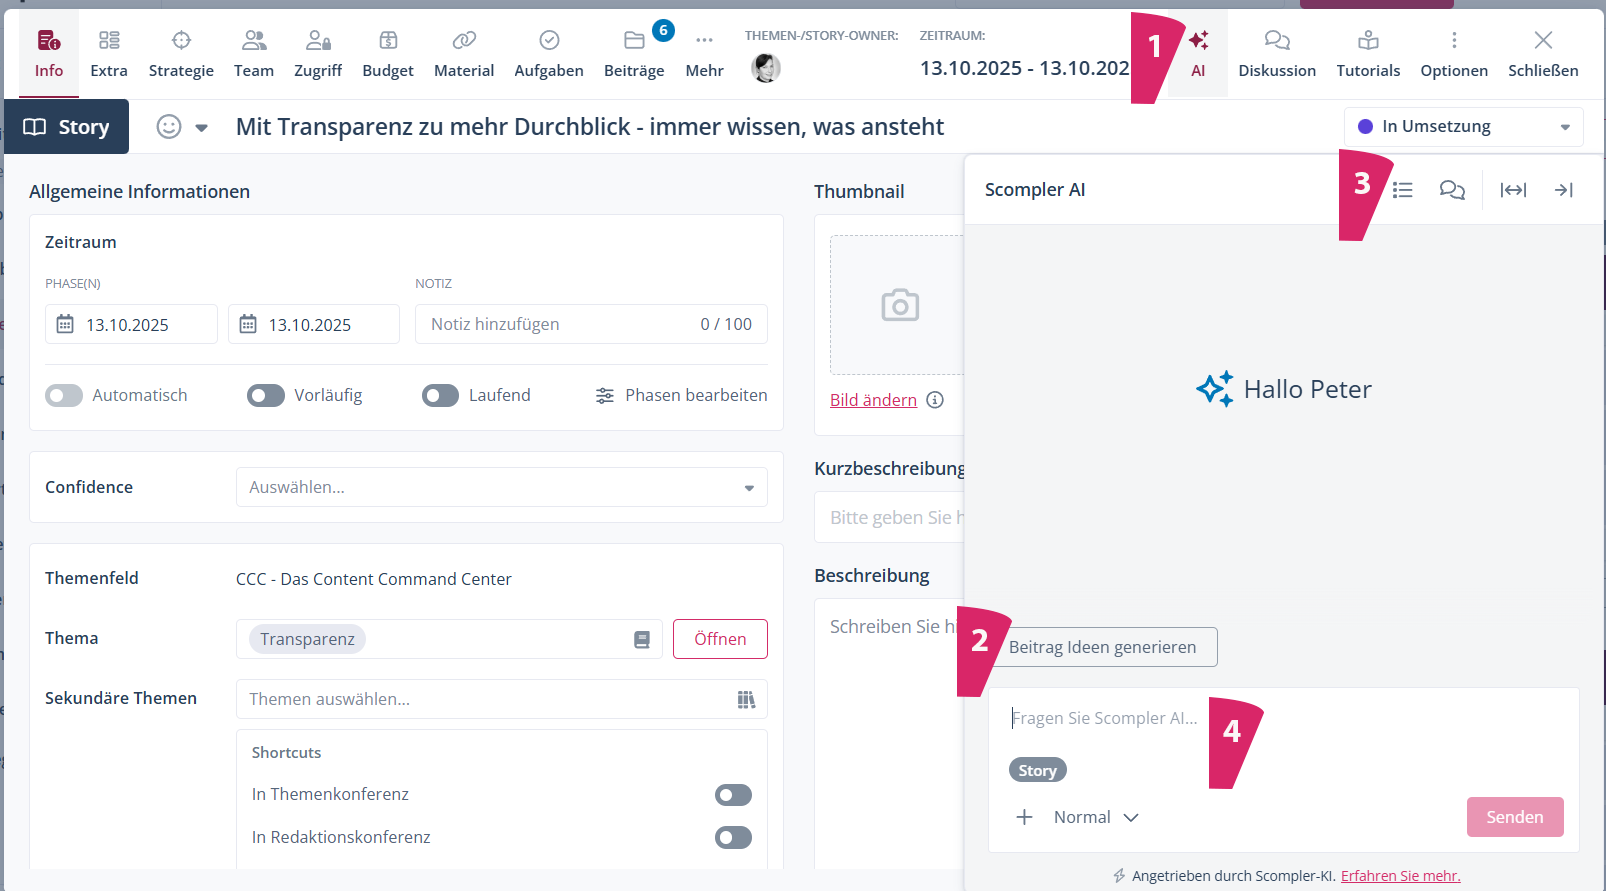Expand the In Umsetzung status dropdown
1606x891 pixels.
click(1463, 127)
